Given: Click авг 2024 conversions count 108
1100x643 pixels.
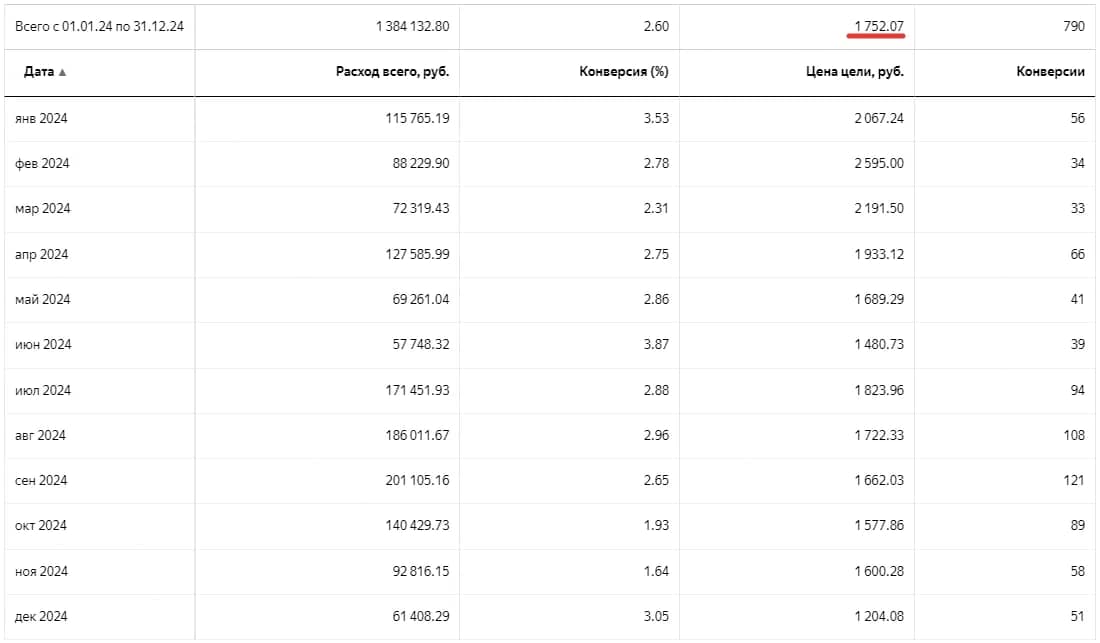Looking at the screenshot, I should tap(1074, 435).
